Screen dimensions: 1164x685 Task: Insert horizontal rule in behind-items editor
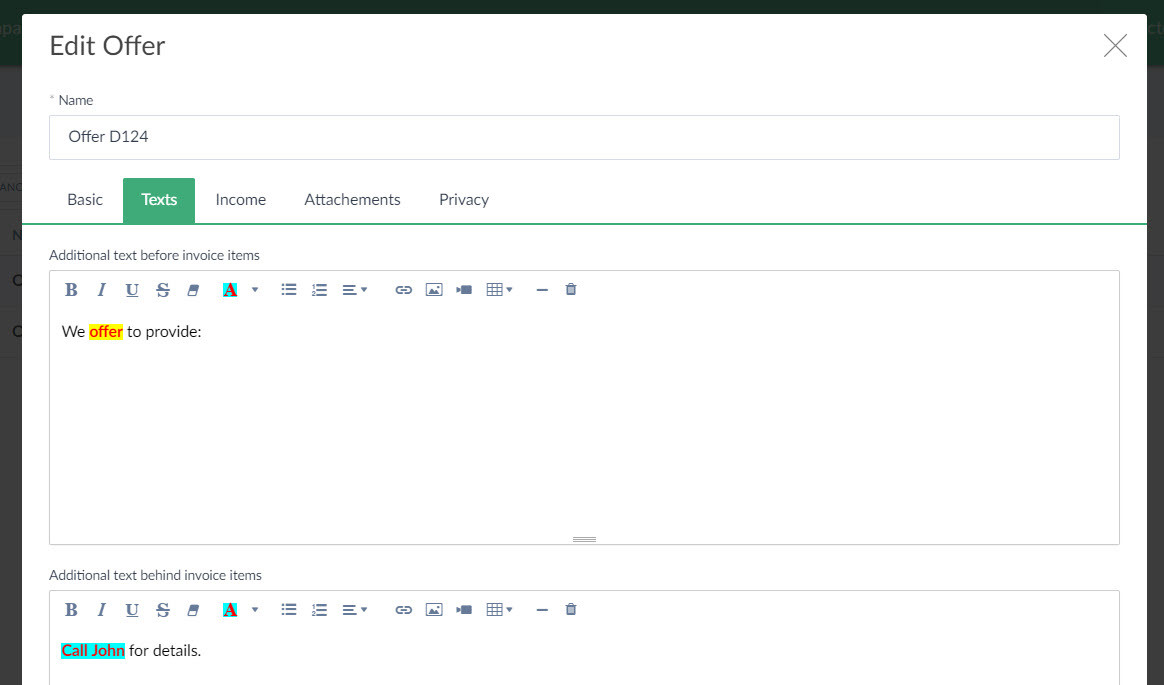click(542, 609)
